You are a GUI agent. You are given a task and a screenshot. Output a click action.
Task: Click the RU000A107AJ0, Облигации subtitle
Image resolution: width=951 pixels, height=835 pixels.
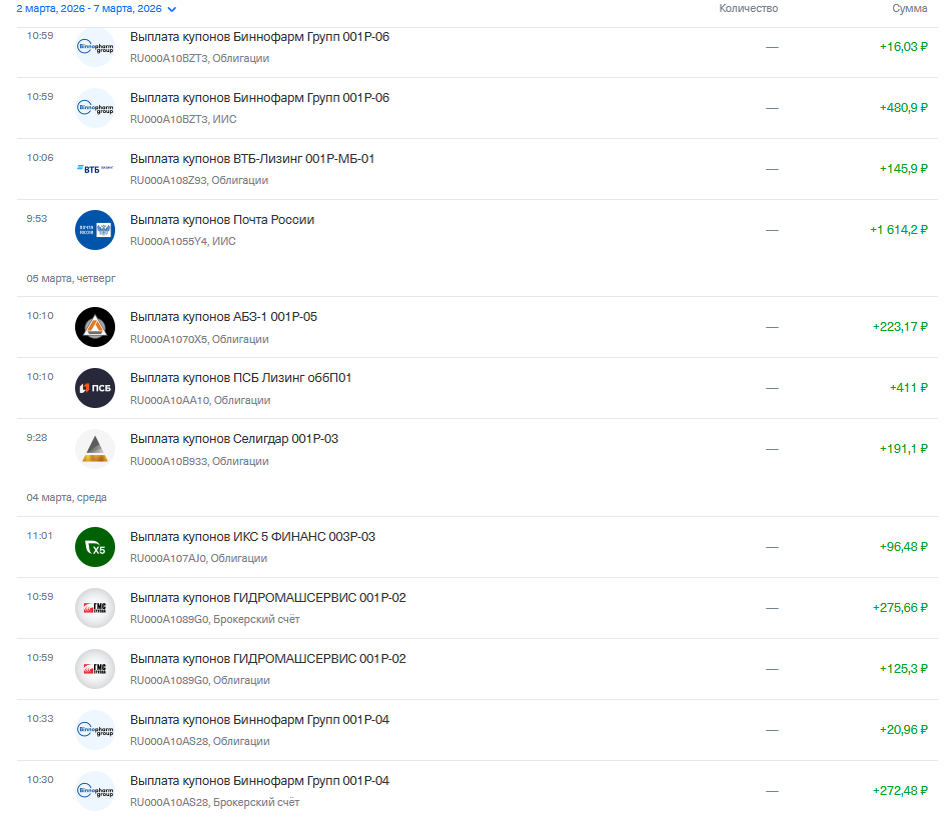point(198,558)
